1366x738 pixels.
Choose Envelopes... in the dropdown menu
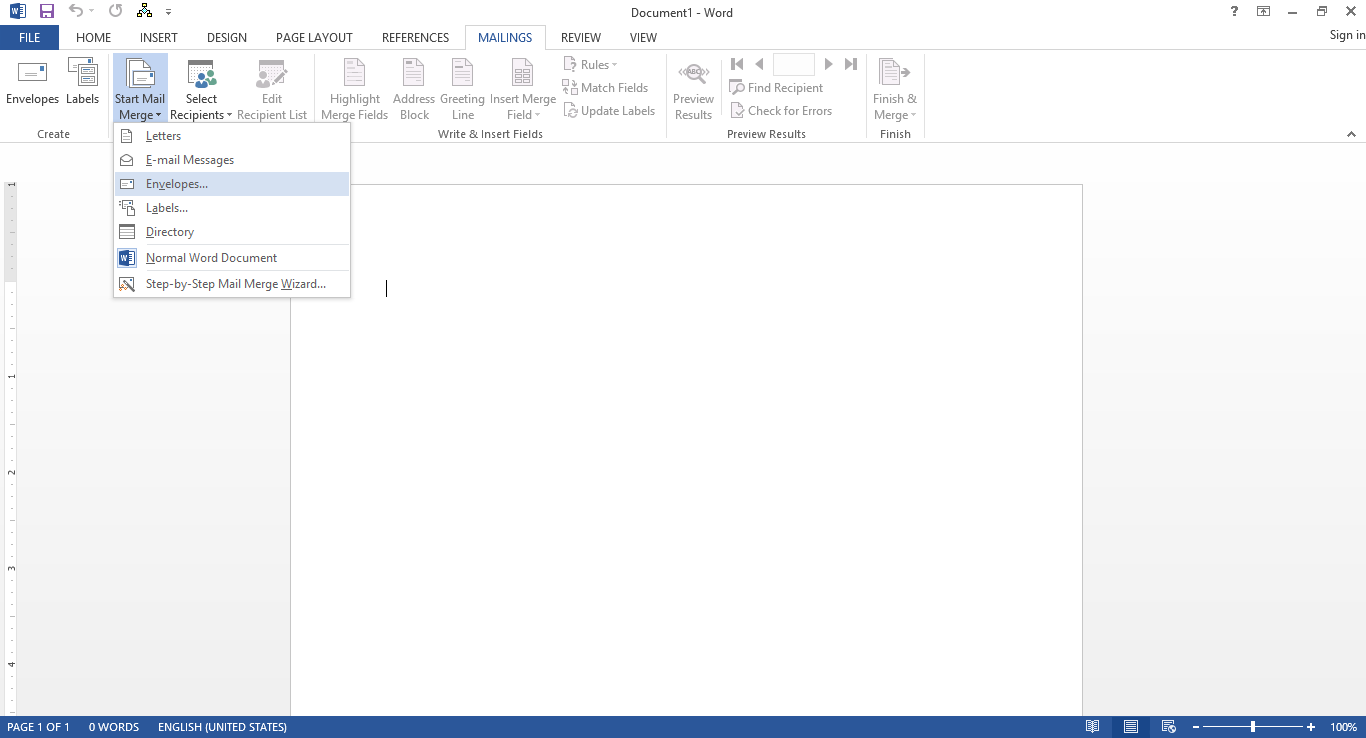[232, 184]
